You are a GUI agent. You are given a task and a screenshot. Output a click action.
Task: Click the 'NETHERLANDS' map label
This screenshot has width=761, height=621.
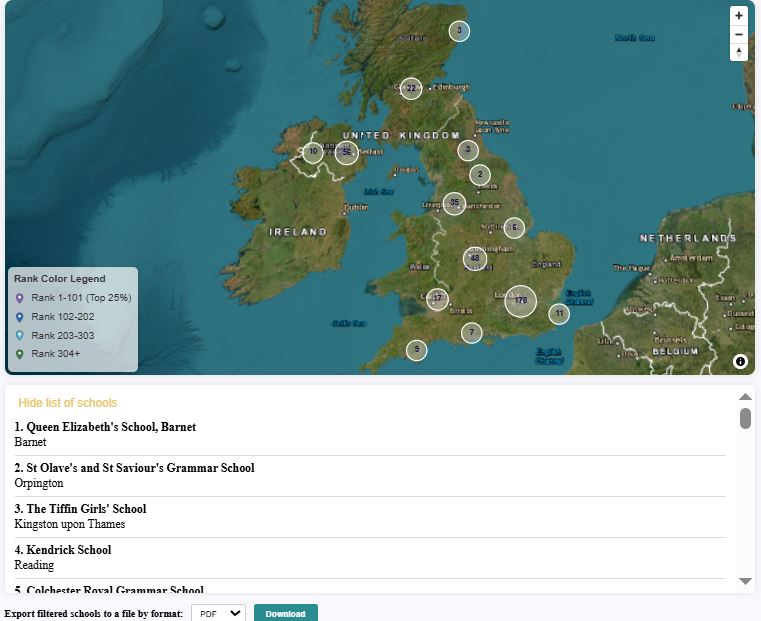688,238
